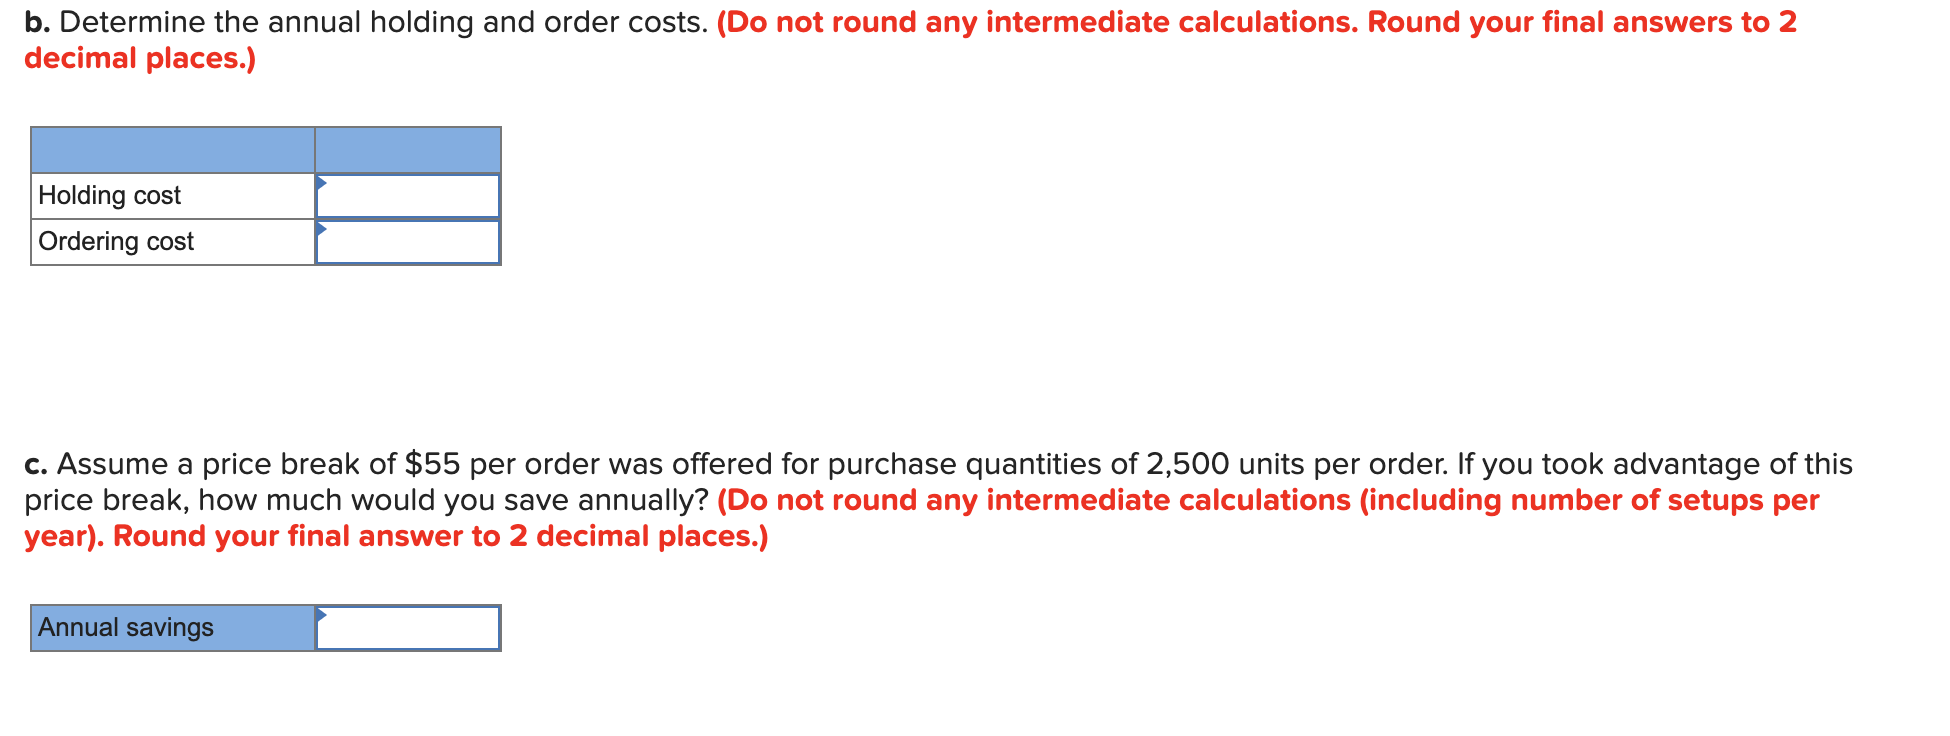Screen dimensions: 1950x736
Task: Click the $55 price break text
Action: [x=430, y=463]
